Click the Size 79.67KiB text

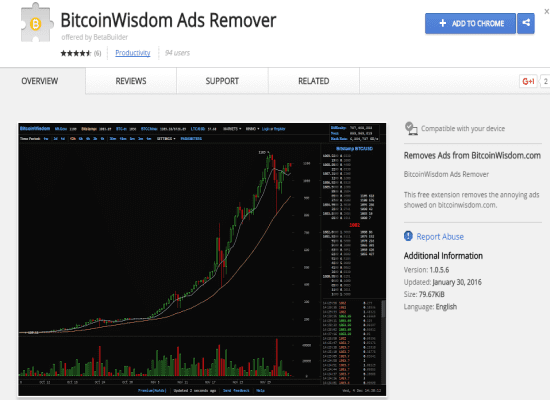(424, 294)
